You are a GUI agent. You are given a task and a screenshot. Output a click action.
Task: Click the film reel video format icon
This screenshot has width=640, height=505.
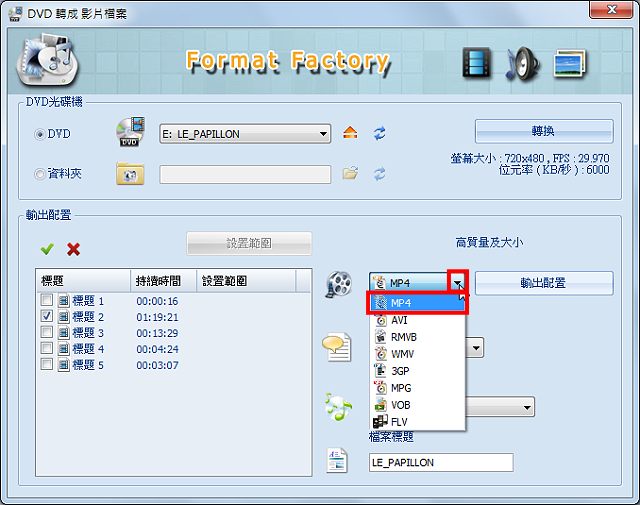pos(339,284)
